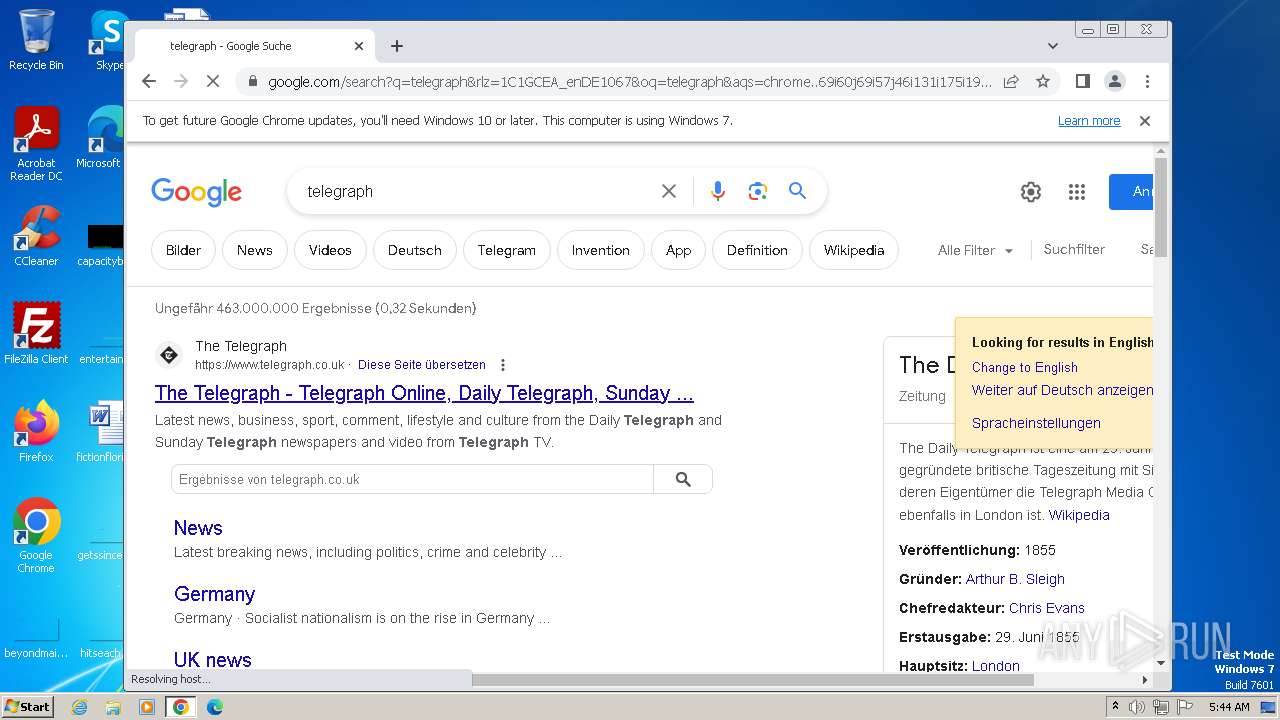Clear the search query with X
Screen dimensions: 1280x720
pos(669,191)
